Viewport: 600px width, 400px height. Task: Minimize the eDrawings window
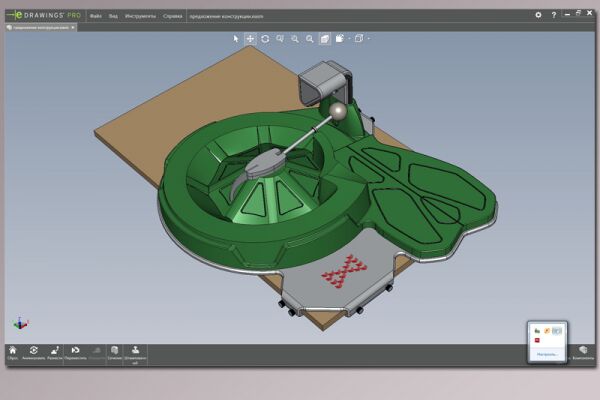pyautogui.click(x=567, y=14)
